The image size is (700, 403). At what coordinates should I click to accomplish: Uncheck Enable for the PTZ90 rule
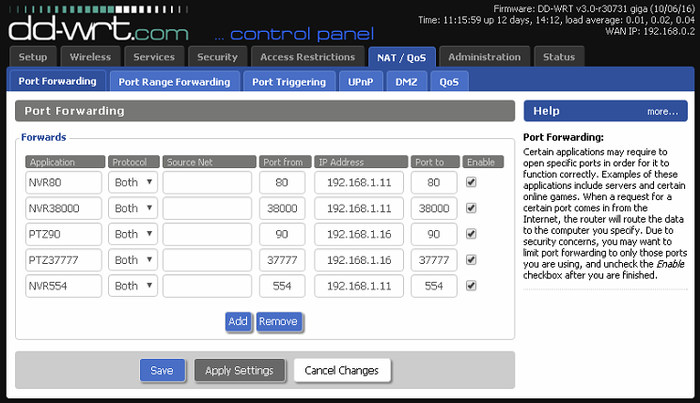[471, 234]
